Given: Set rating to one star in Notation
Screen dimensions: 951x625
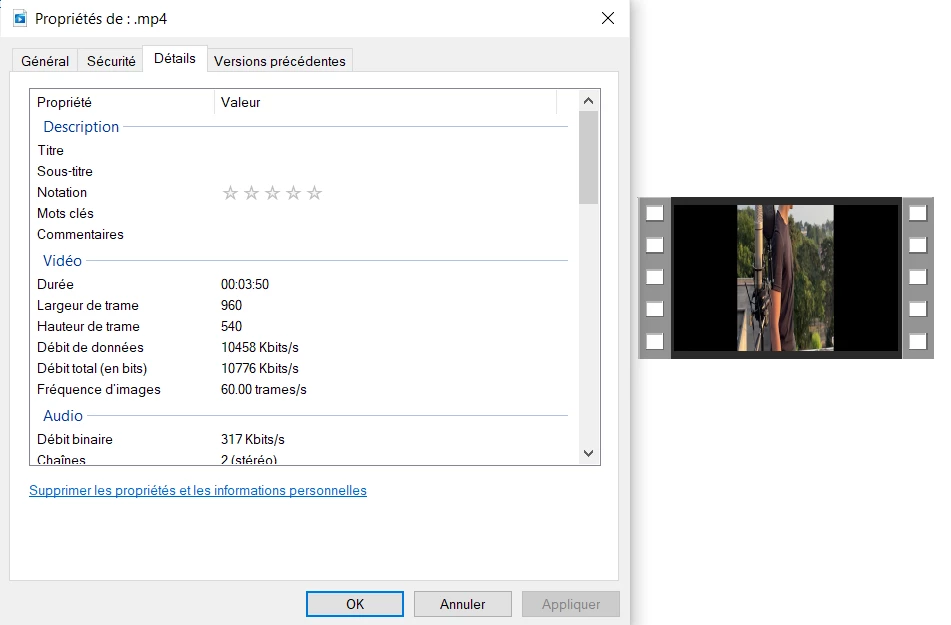Looking at the screenshot, I should 230,193.
